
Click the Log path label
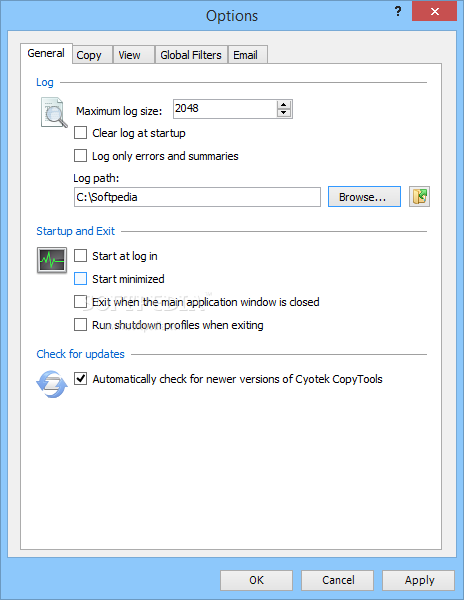pyautogui.click(x=96, y=178)
